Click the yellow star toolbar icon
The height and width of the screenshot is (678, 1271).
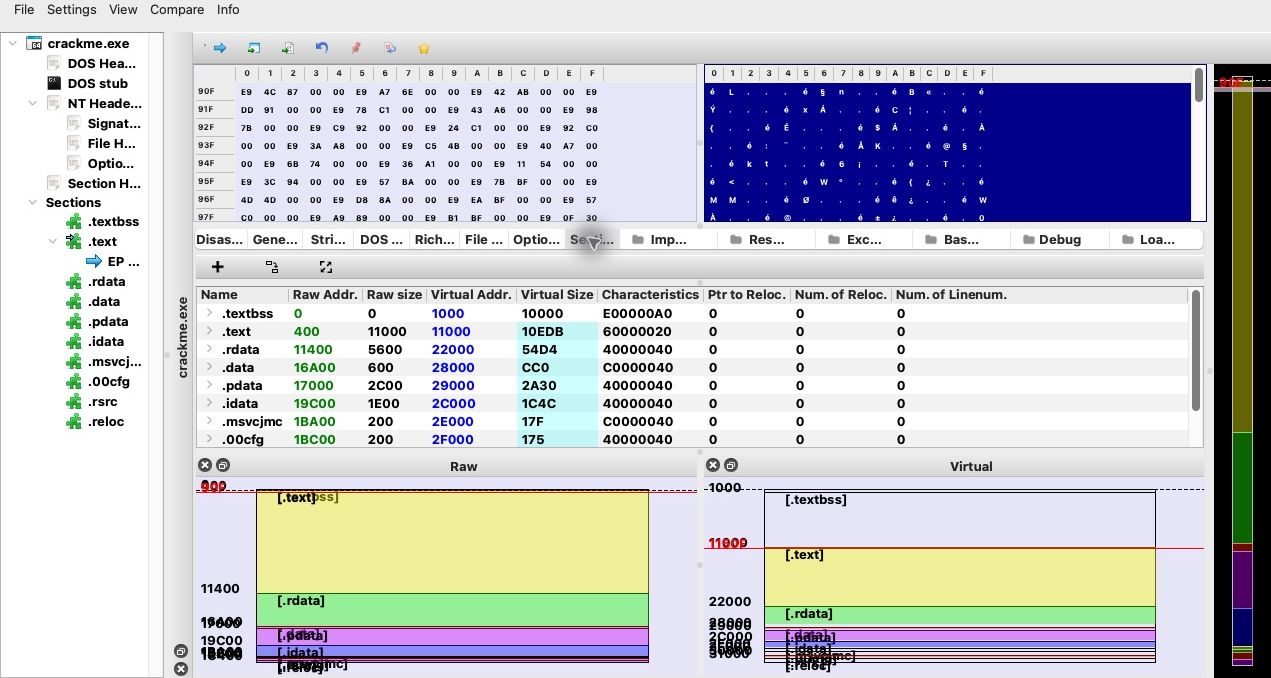tap(424, 48)
